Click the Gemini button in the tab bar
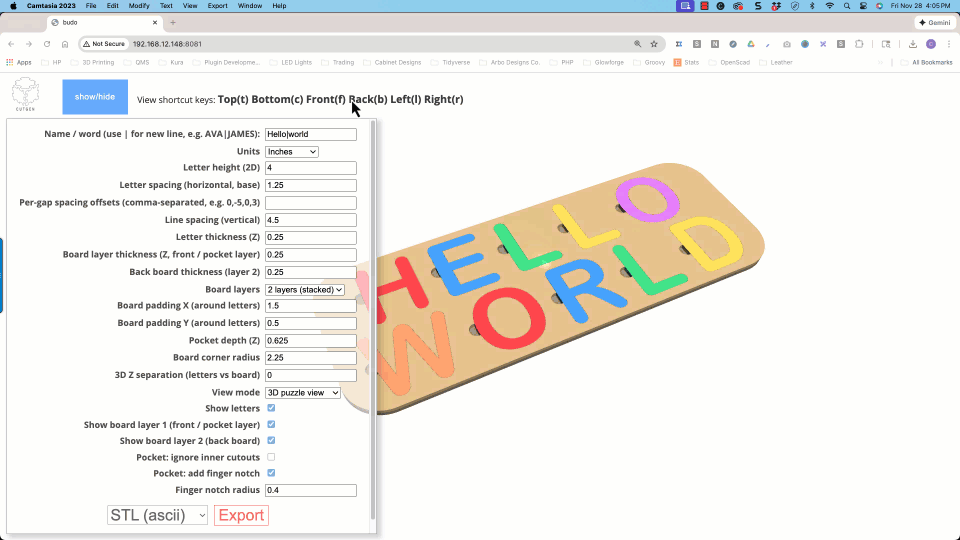This screenshot has height=540, width=960. tap(935, 22)
